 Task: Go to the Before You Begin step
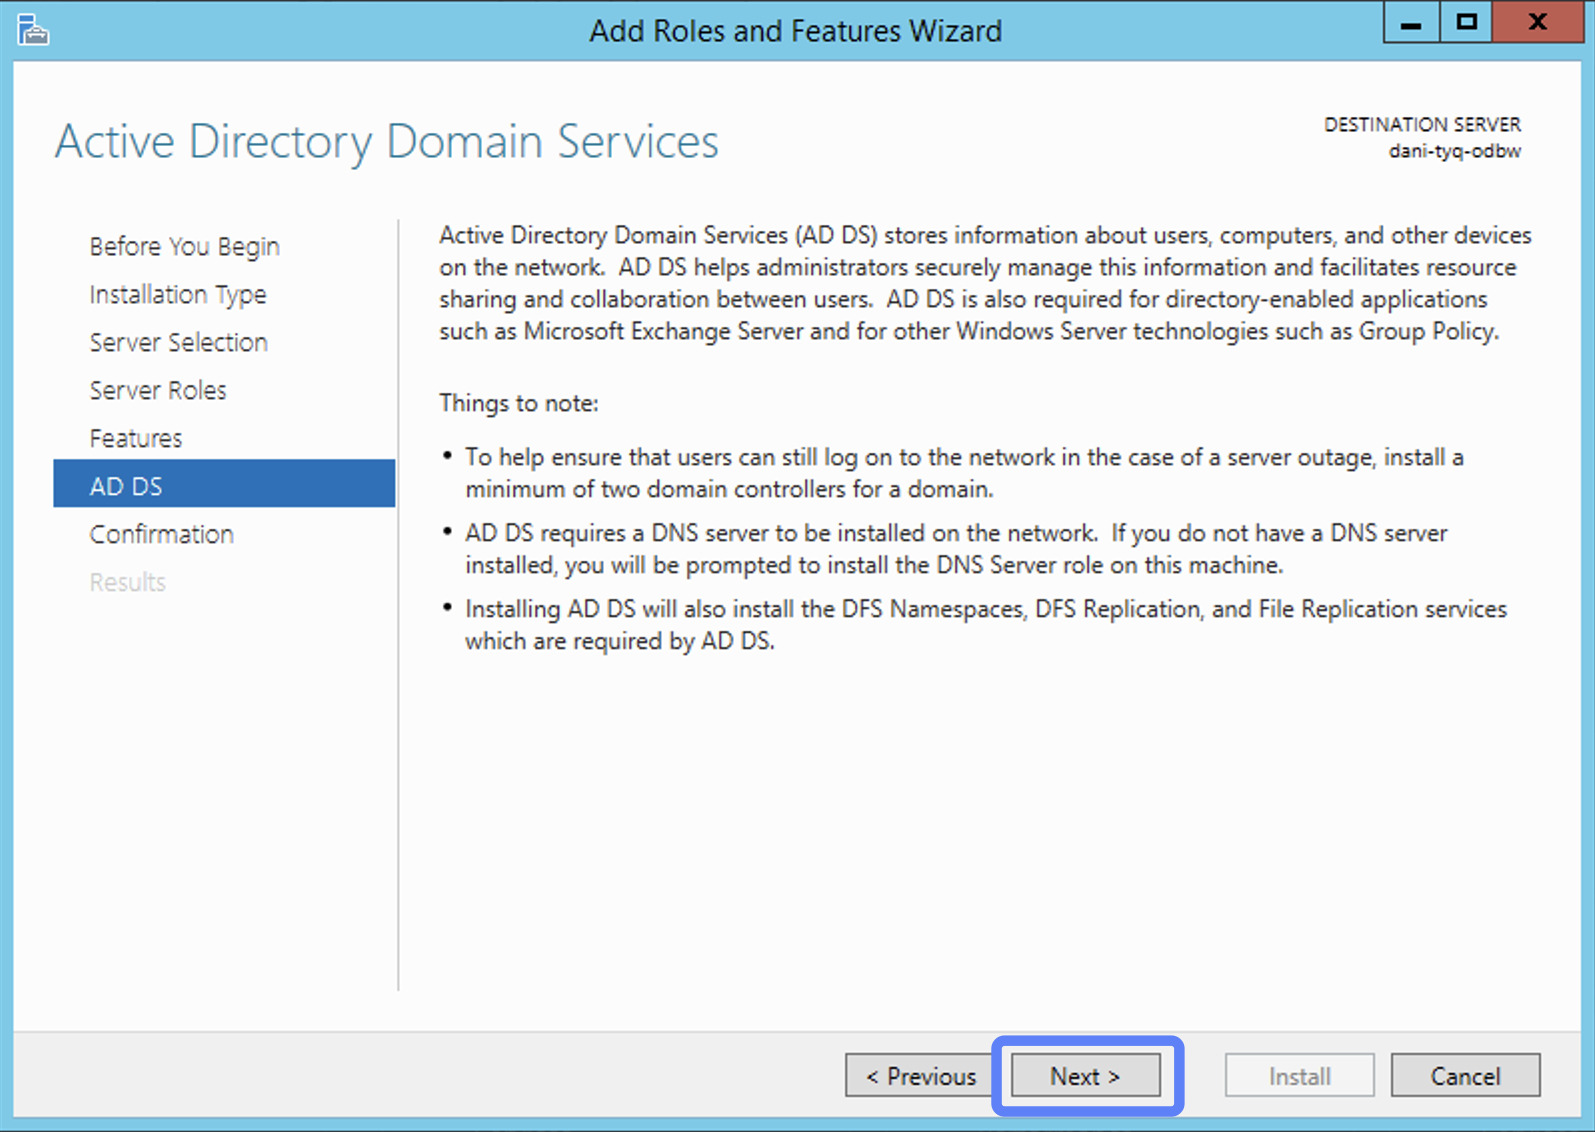pyautogui.click(x=184, y=246)
